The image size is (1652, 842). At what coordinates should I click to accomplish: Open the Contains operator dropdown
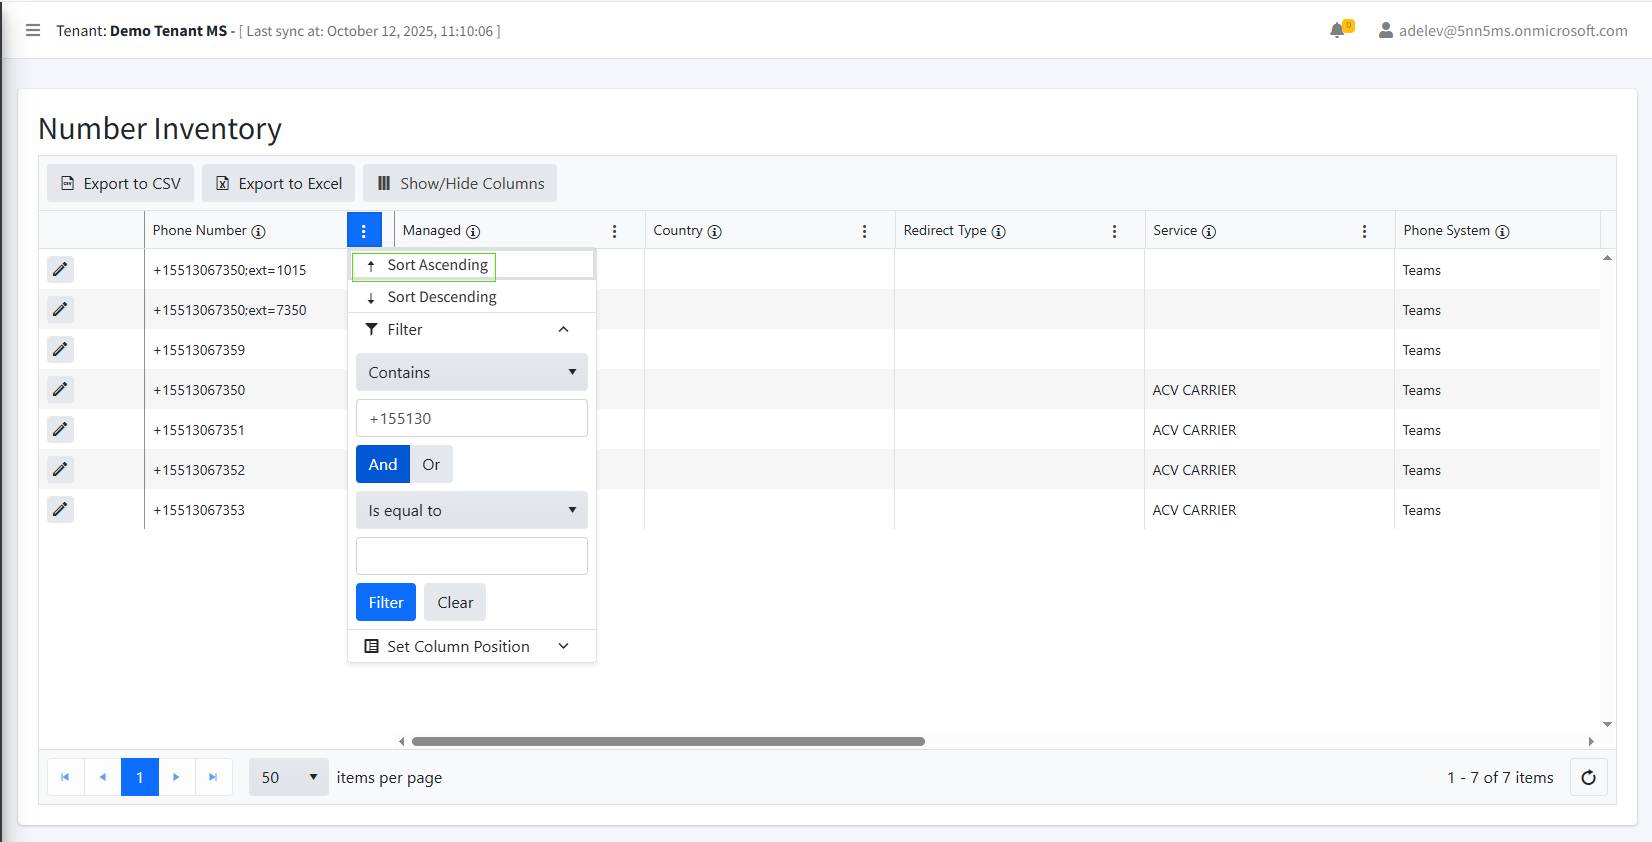coord(471,372)
